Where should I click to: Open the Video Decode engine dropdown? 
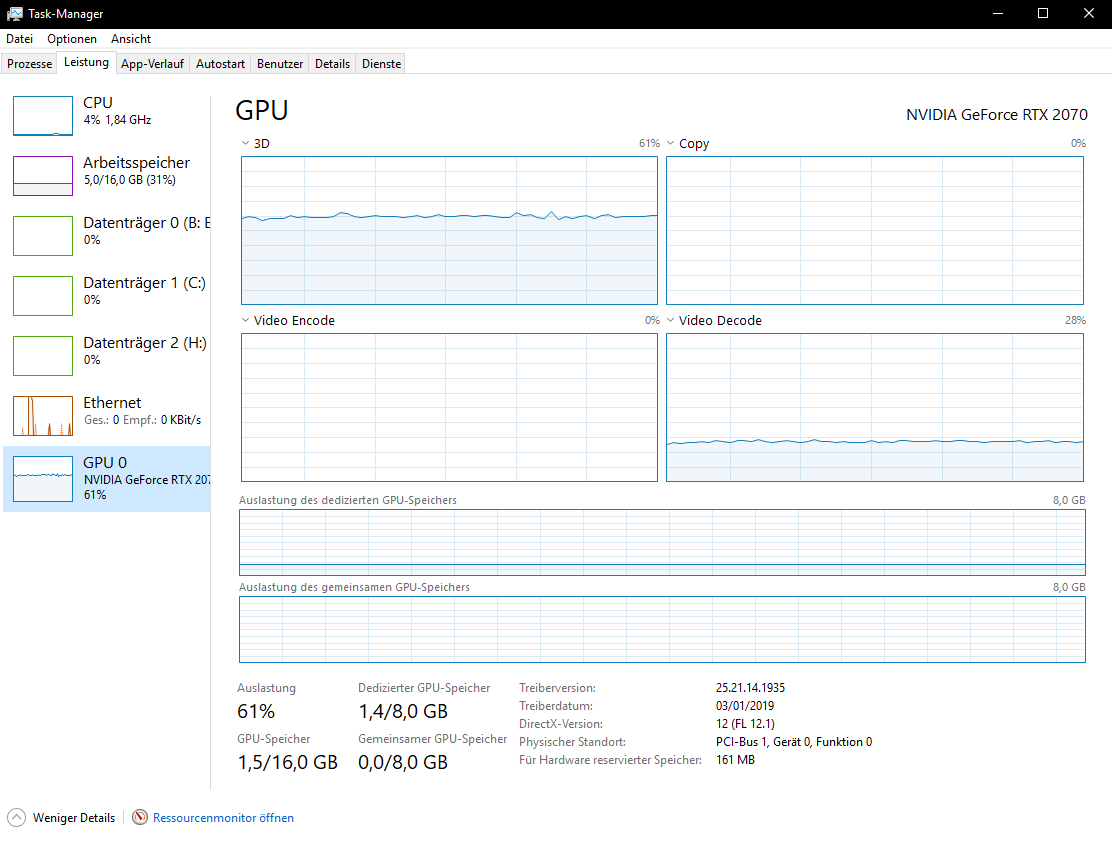click(x=670, y=320)
